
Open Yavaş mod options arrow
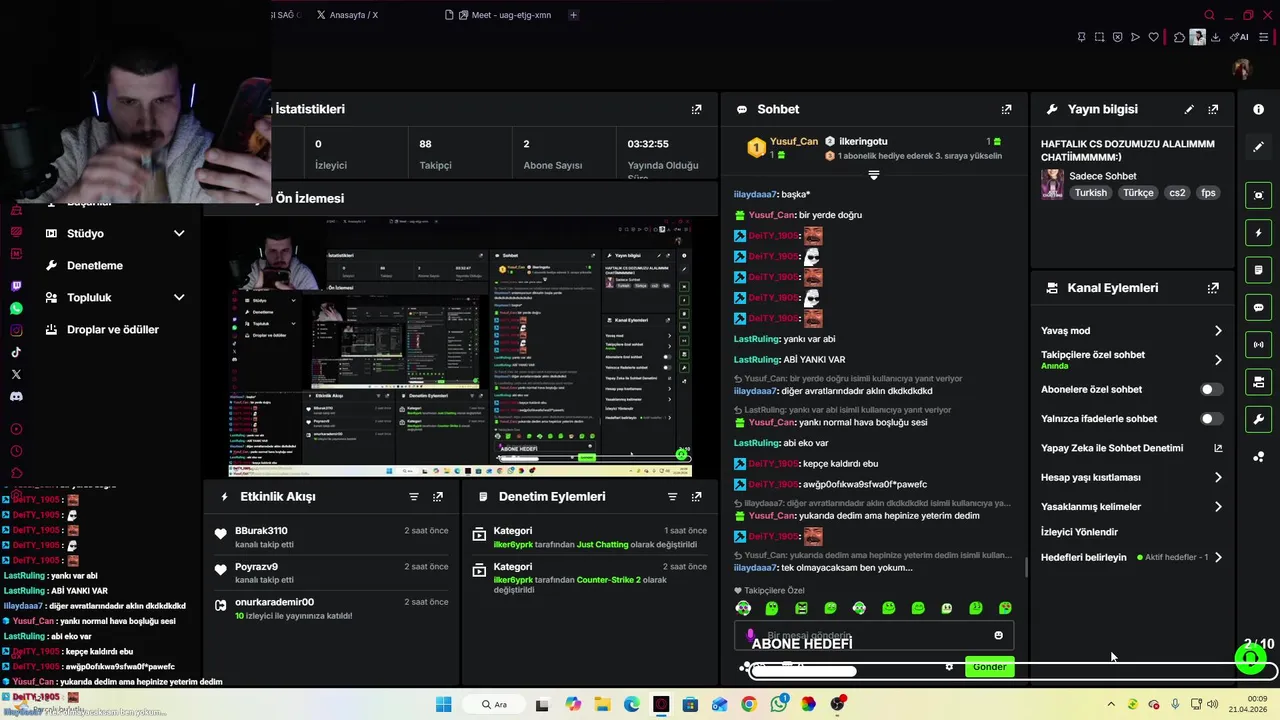click(1217, 331)
